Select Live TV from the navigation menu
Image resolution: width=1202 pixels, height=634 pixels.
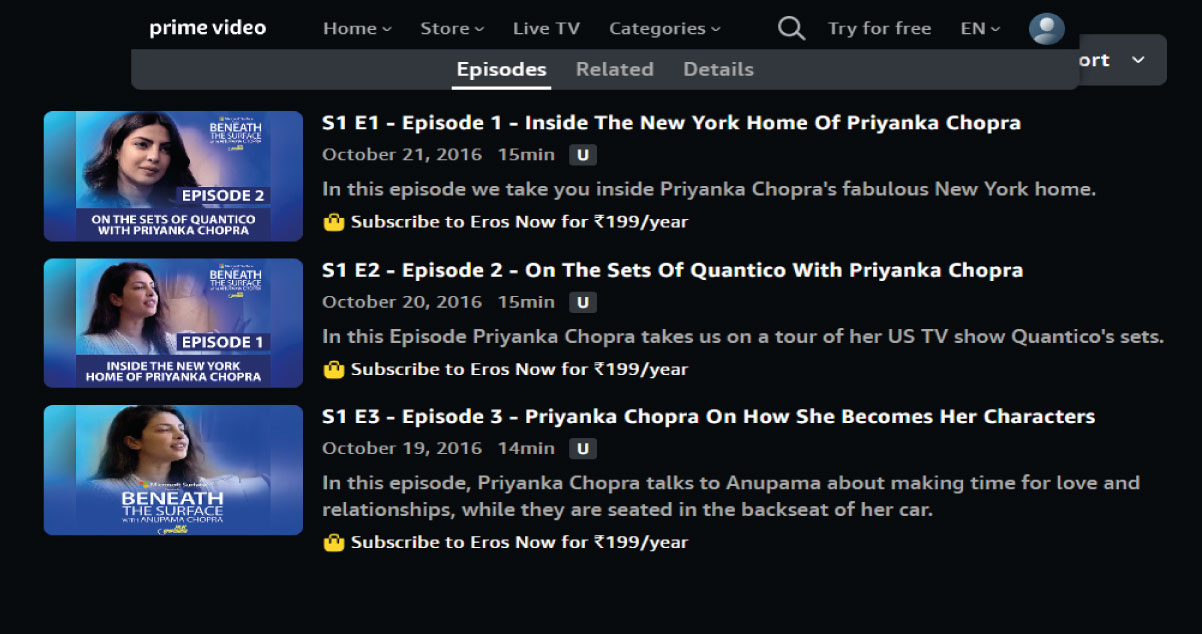coord(546,28)
